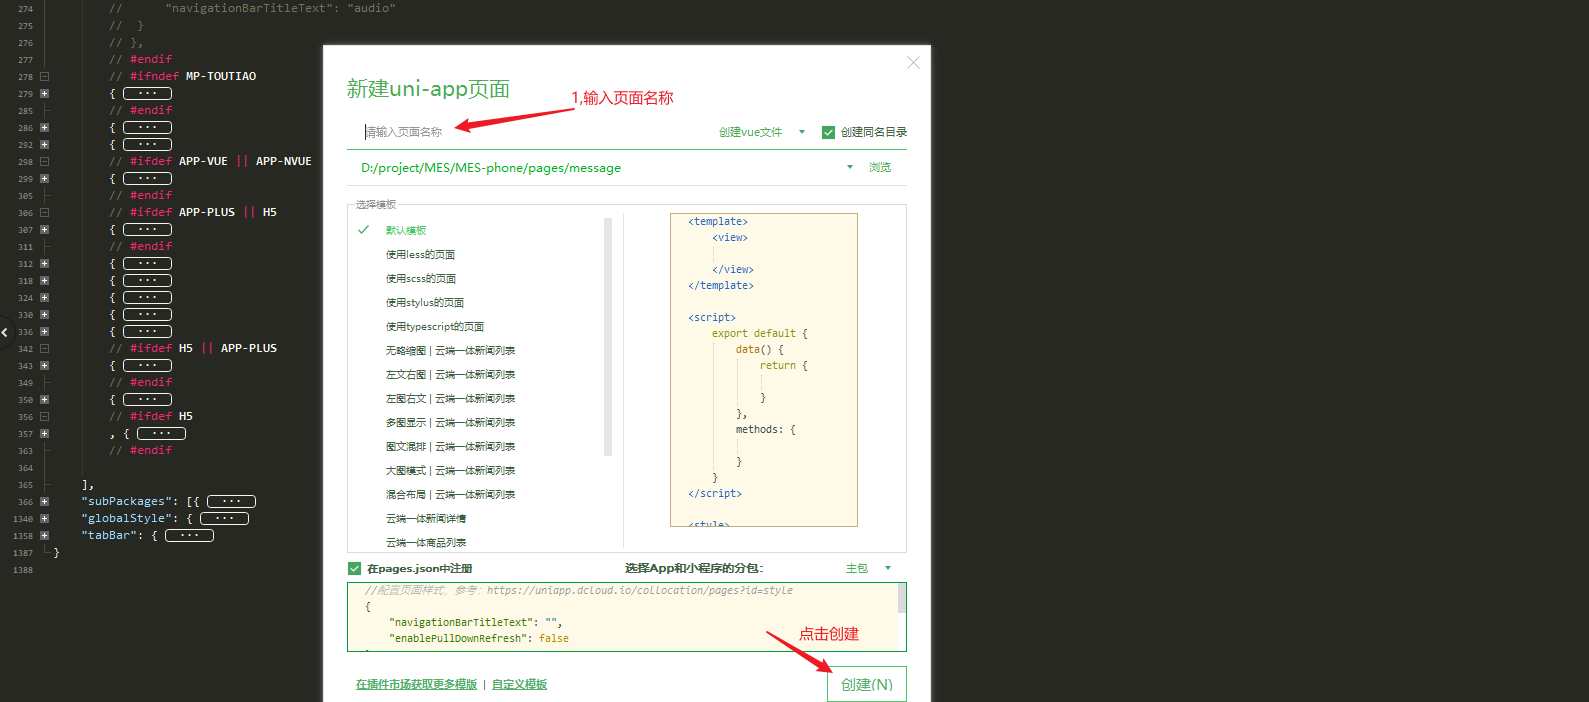Collapse the #ifdef H5 fold at line 342
Screen dimensions: 1589x702
click(44, 348)
